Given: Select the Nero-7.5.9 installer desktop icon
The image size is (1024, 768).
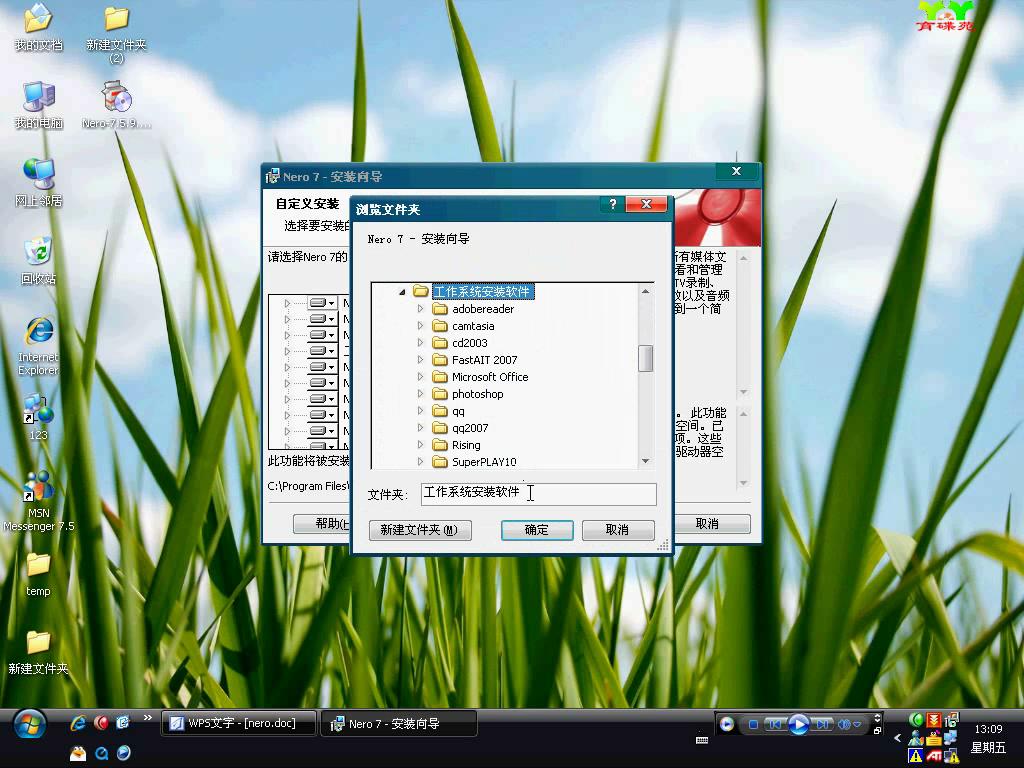Looking at the screenshot, I should pyautogui.click(x=116, y=106).
